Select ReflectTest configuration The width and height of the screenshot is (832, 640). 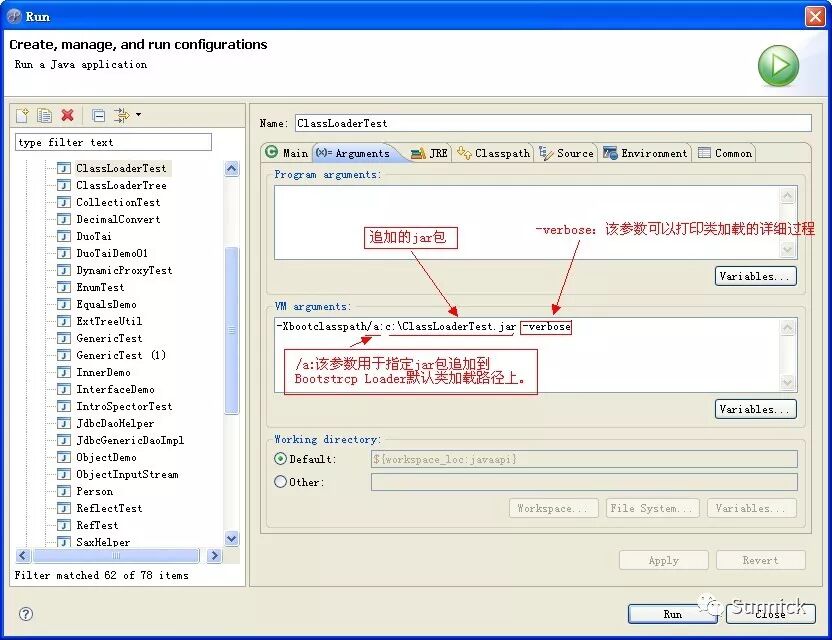click(109, 508)
